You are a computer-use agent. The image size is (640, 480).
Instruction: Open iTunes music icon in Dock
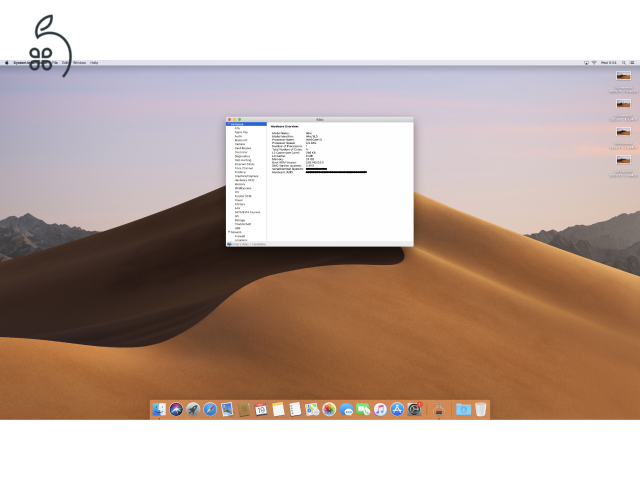point(380,409)
